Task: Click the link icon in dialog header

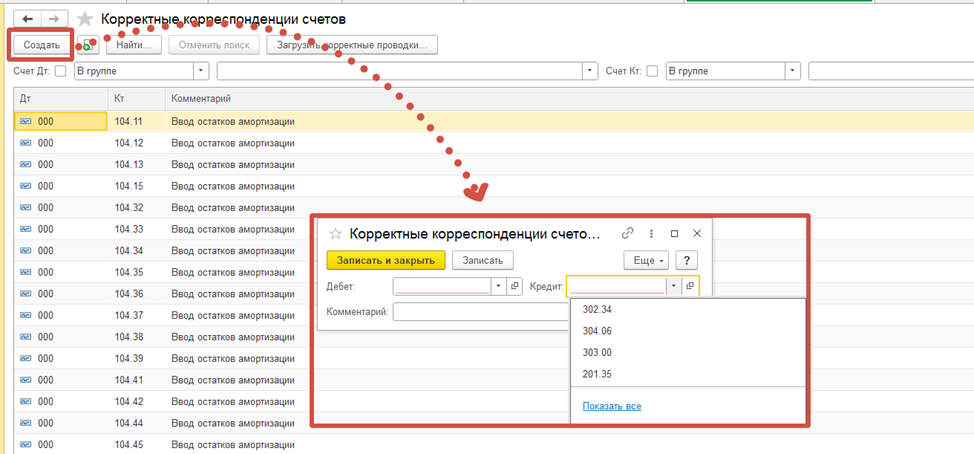Action: (x=628, y=234)
